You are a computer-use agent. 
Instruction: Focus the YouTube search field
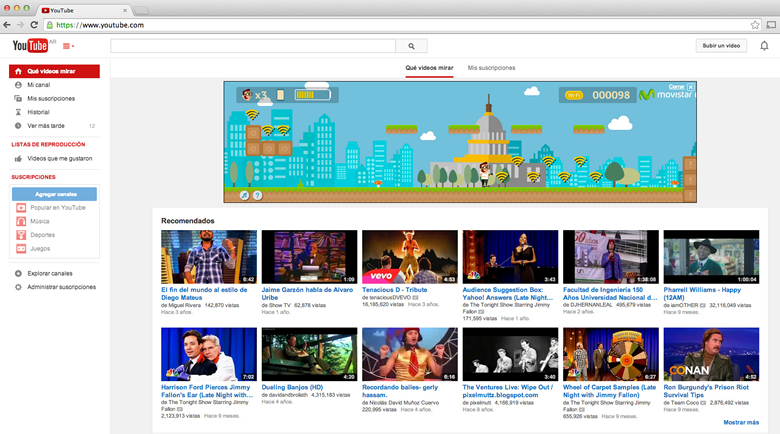(253, 46)
